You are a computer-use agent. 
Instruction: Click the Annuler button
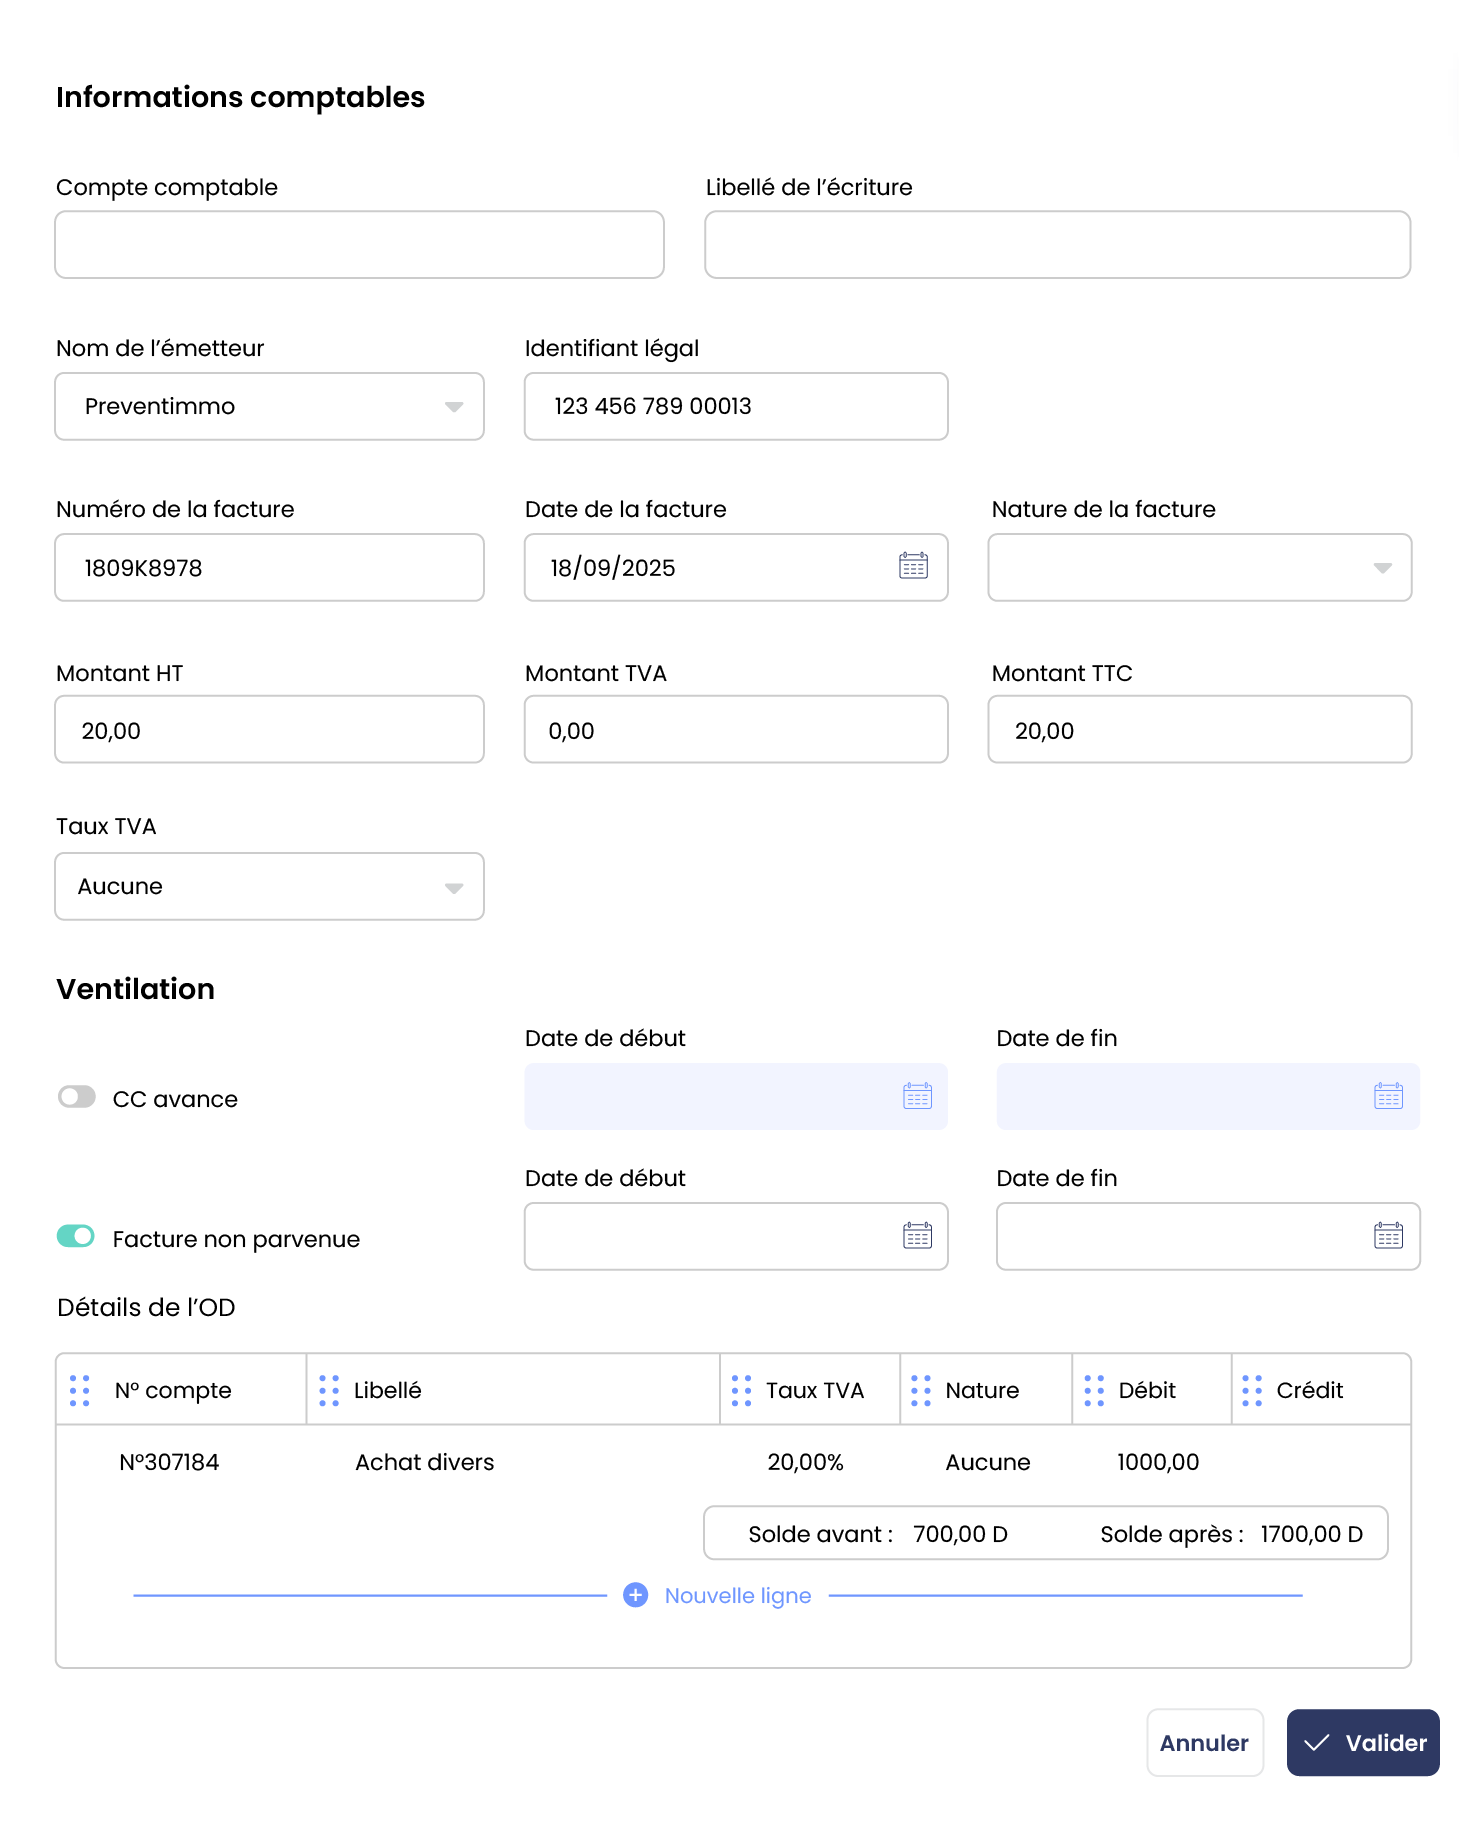point(1204,1743)
